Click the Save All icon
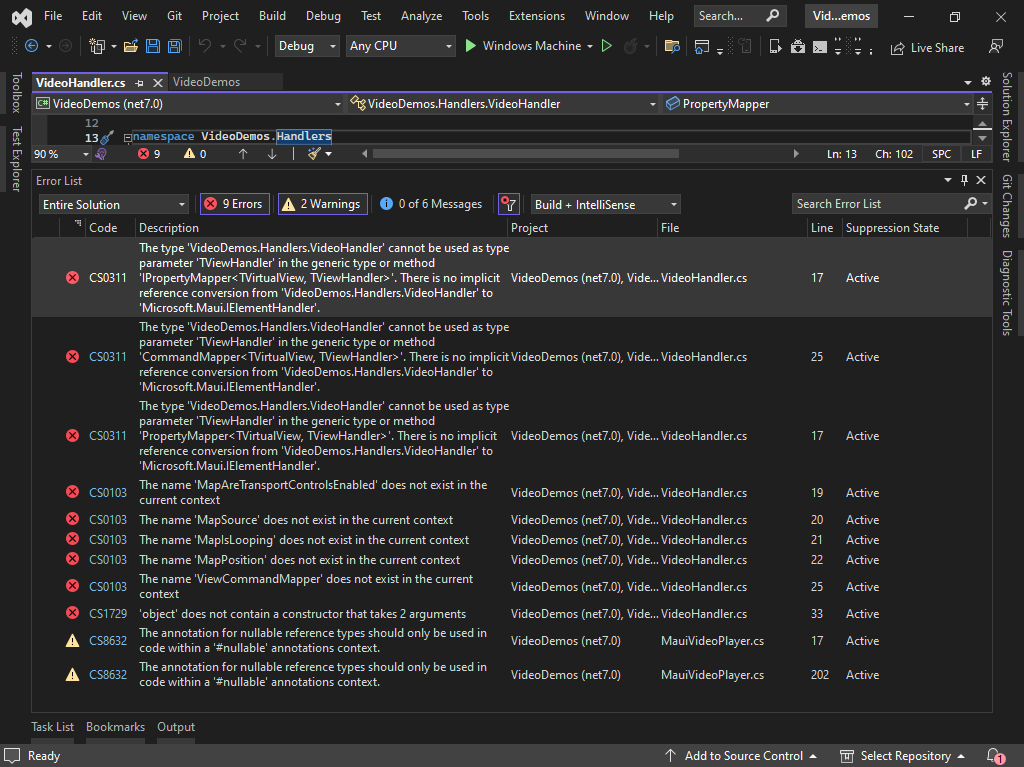The height and width of the screenshot is (767, 1024). [x=173, y=45]
